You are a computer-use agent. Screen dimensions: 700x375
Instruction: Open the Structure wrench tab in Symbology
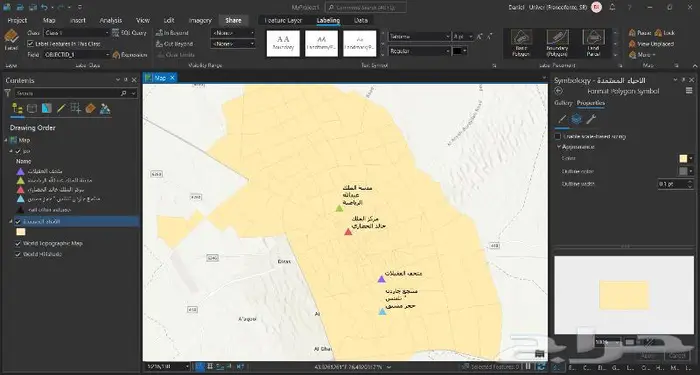click(x=591, y=119)
